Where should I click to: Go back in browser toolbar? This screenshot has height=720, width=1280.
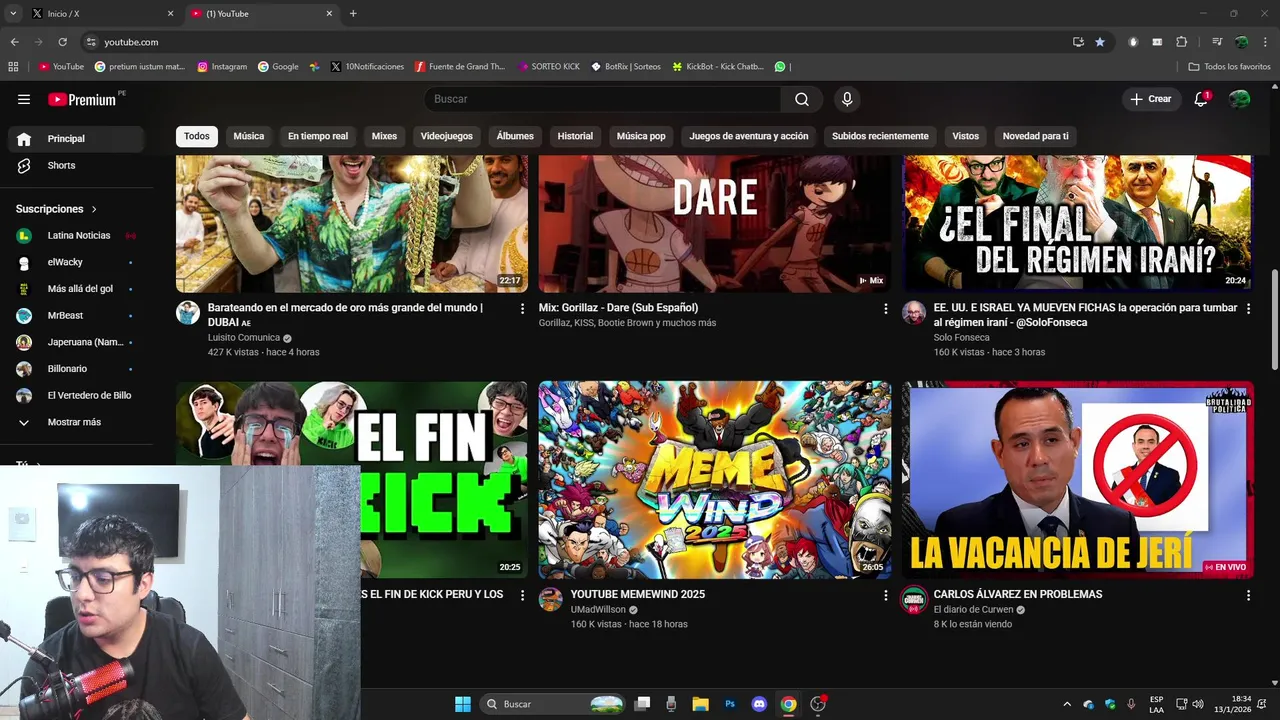[14, 42]
